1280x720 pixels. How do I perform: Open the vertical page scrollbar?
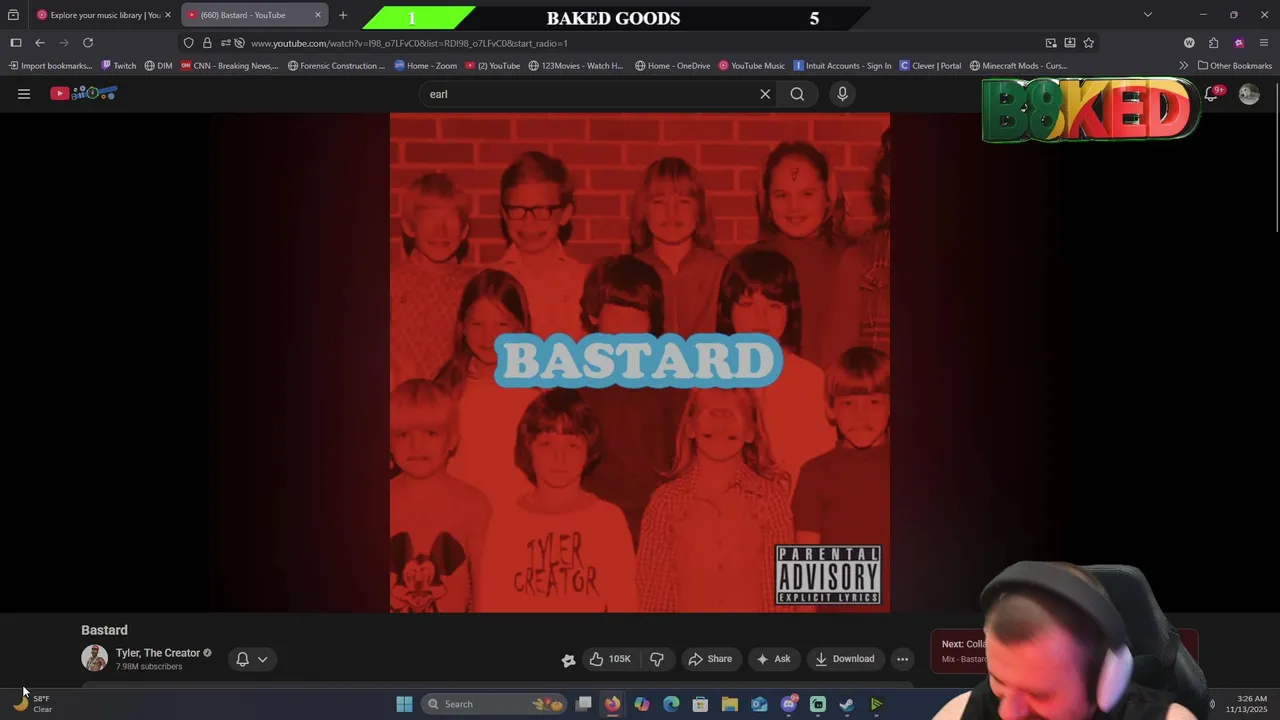coord(1277,160)
